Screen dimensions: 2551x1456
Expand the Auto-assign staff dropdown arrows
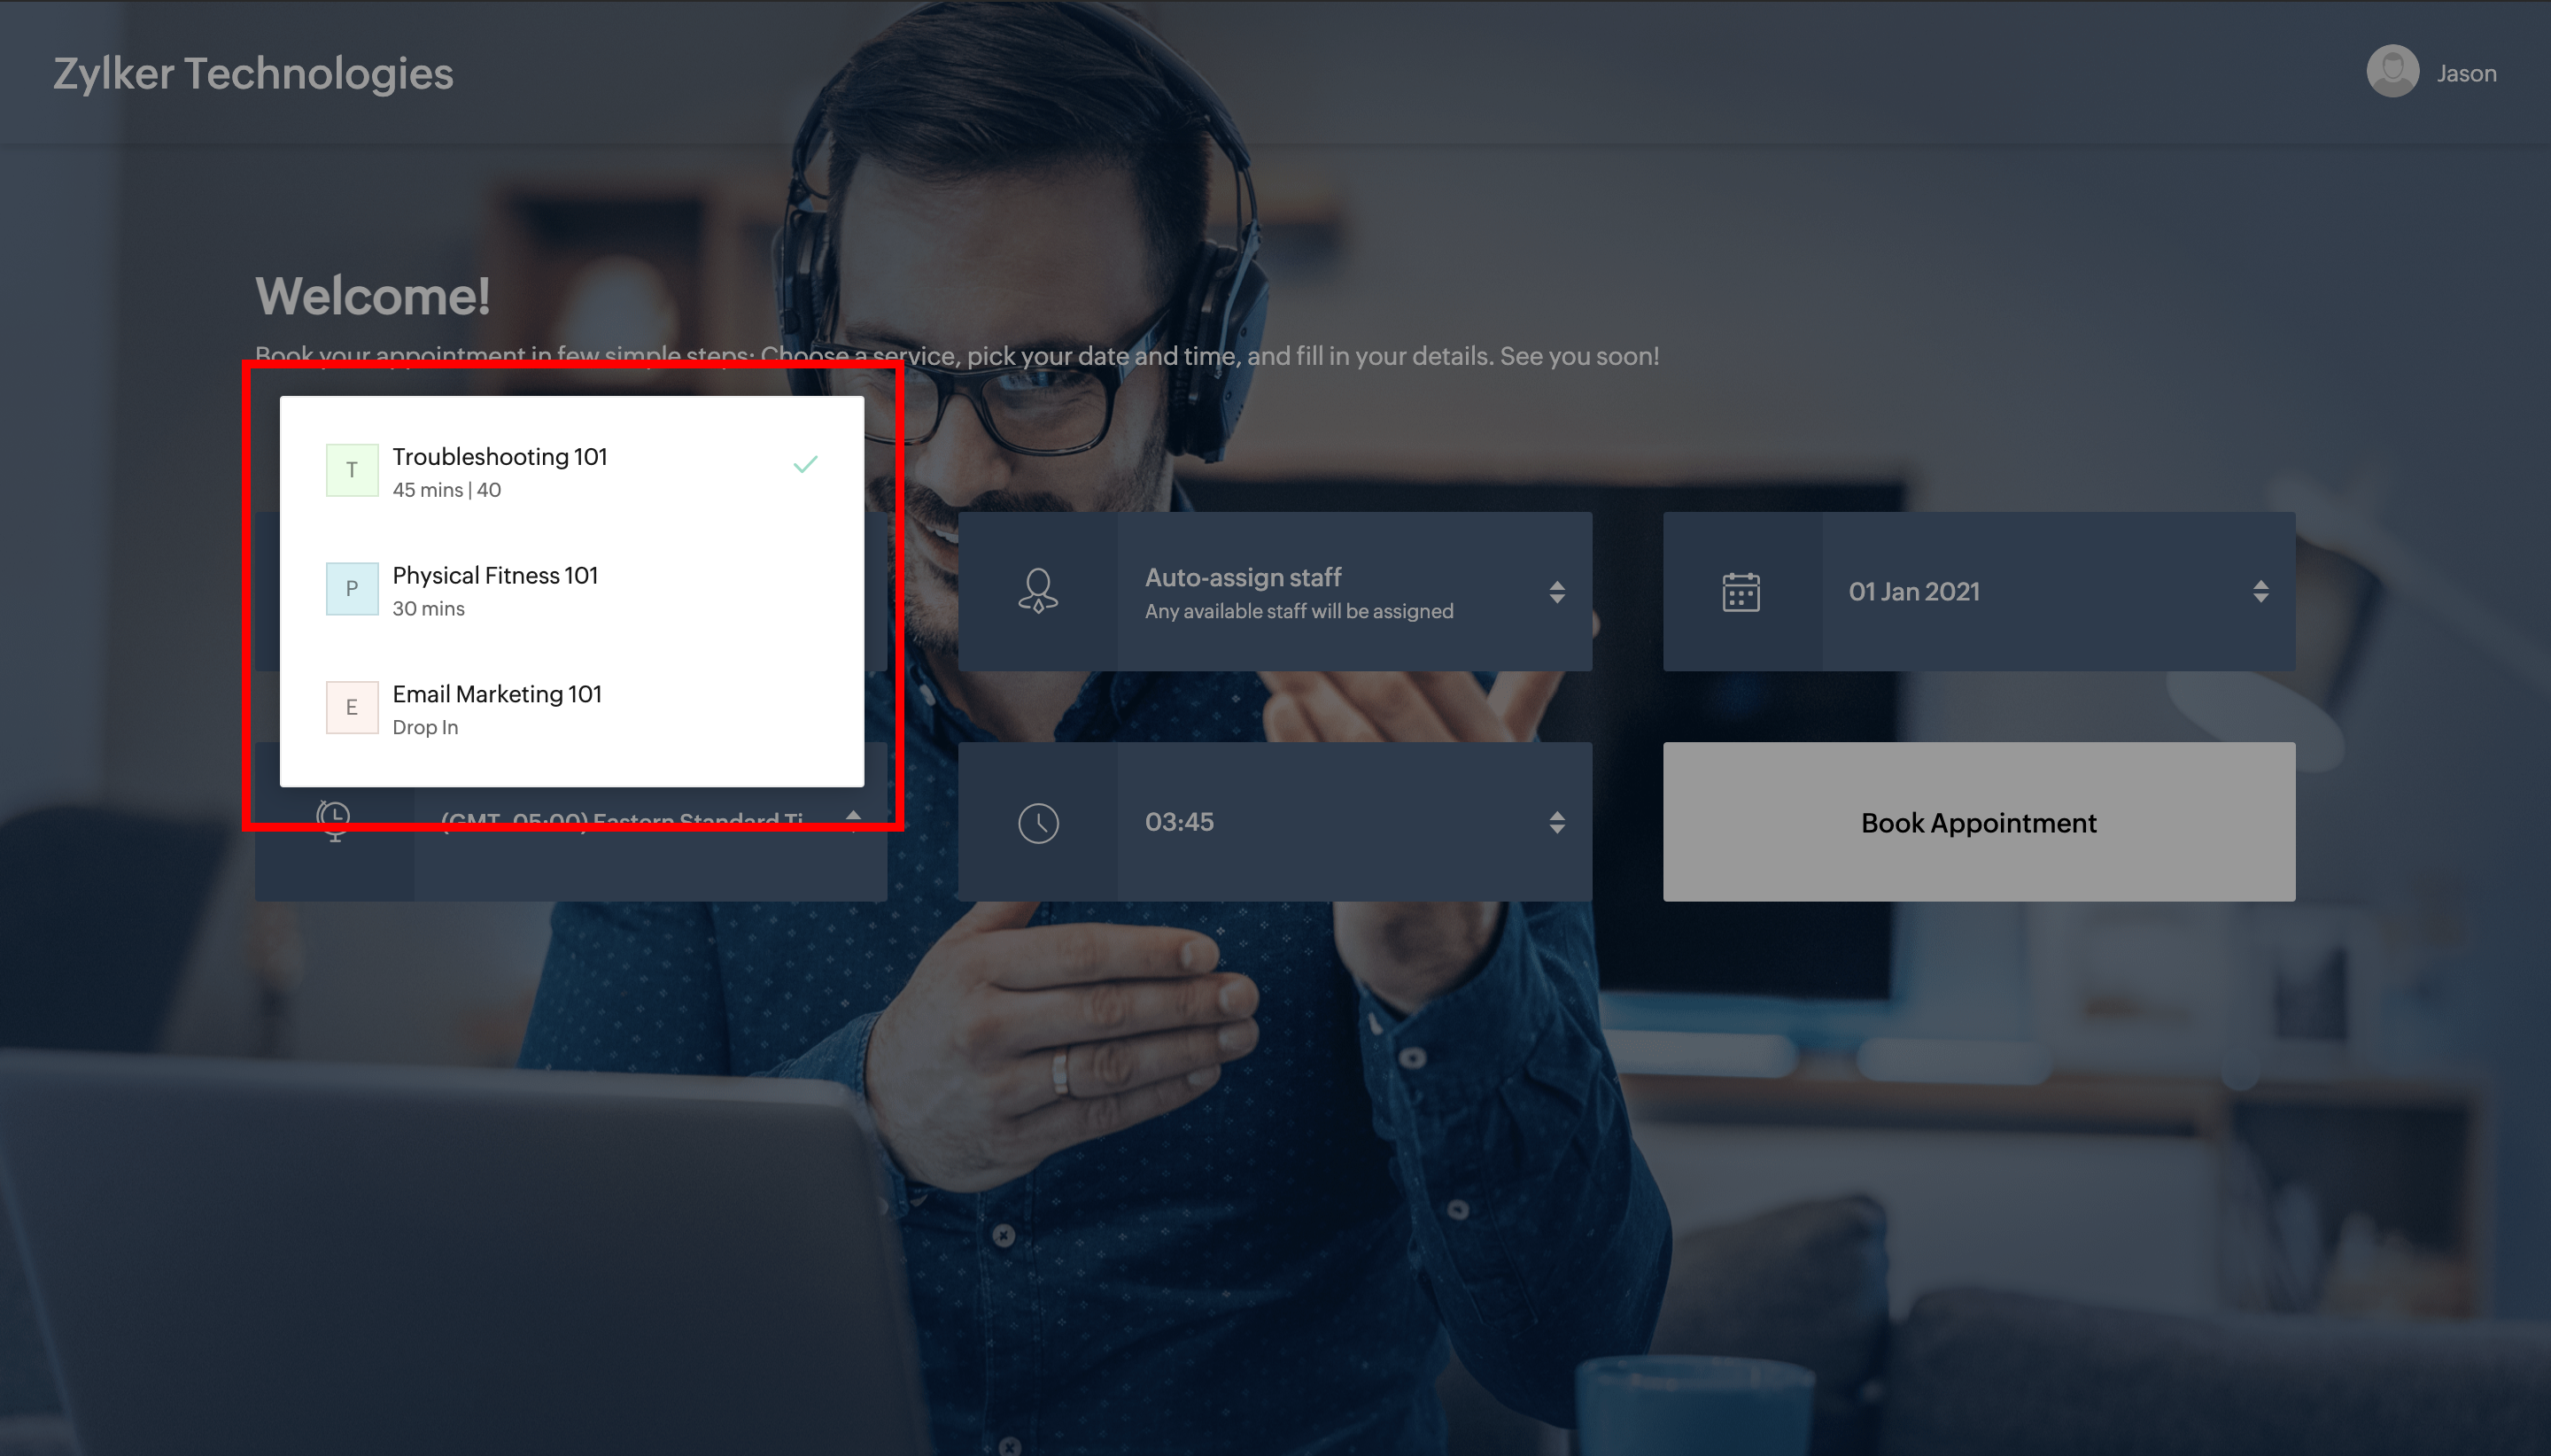1557,592
